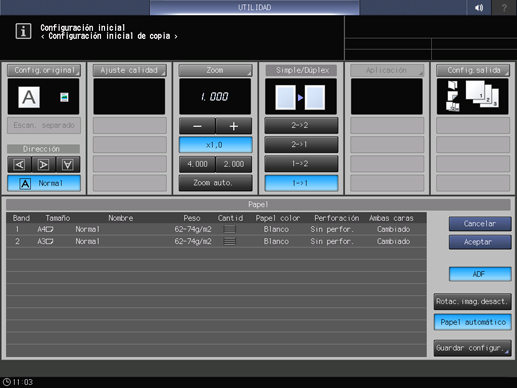The image size is (517, 388).
Task: Click Cambiado value for tray 2
Action: pos(393,241)
